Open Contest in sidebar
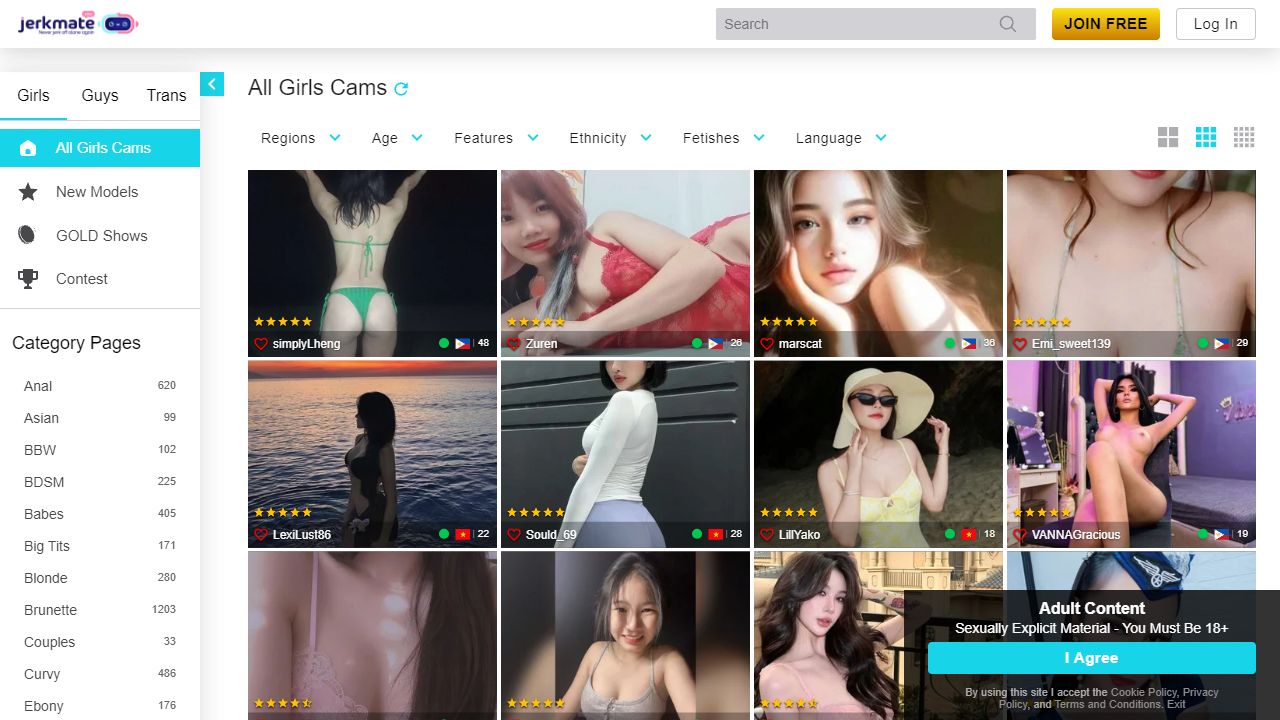Screen dimensions: 1280x720 coord(100,279)
